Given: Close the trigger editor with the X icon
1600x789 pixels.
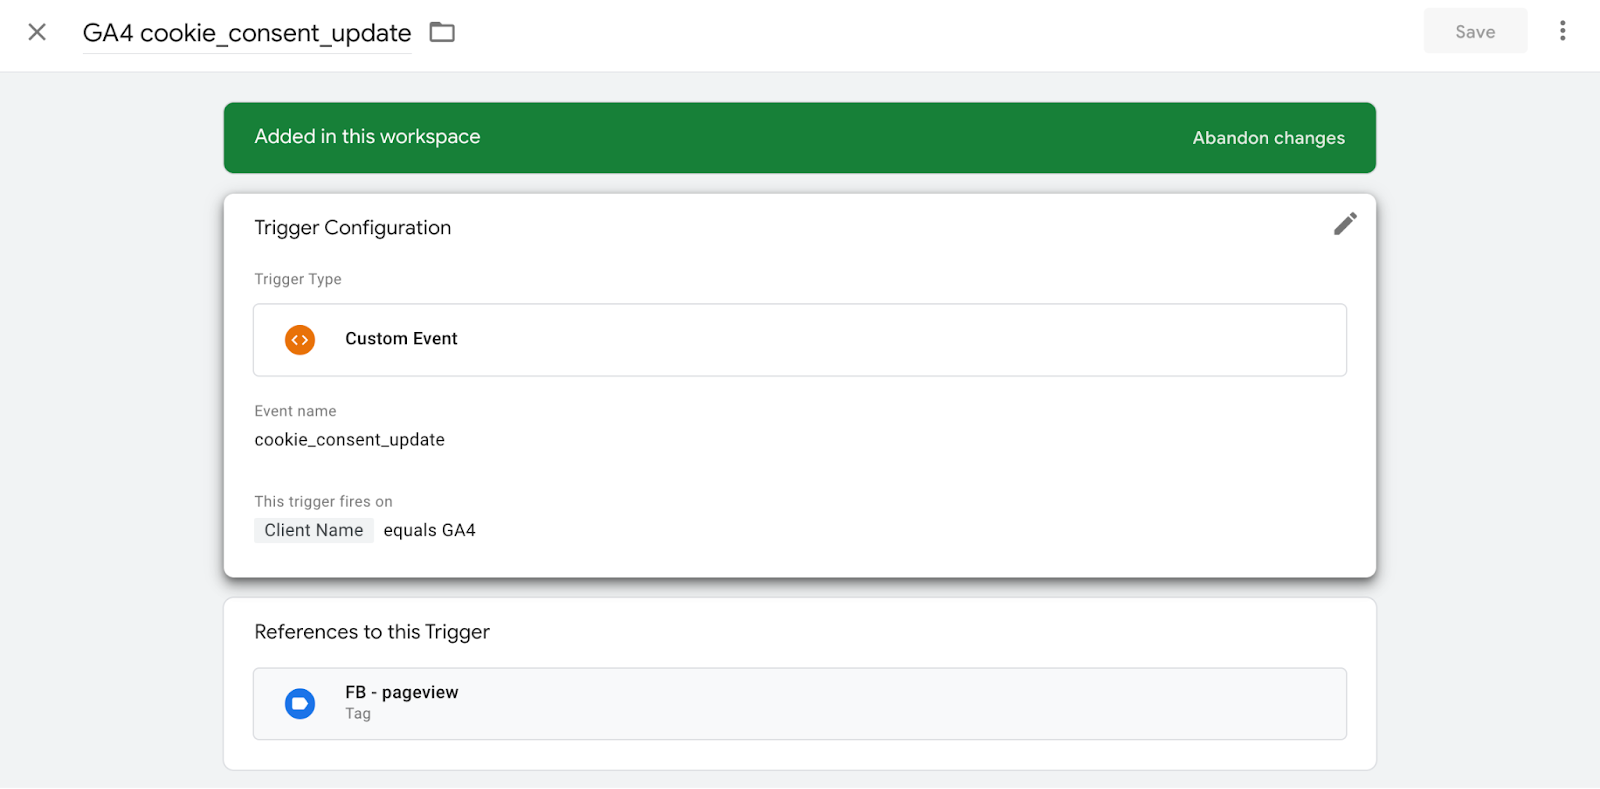Looking at the screenshot, I should (37, 32).
